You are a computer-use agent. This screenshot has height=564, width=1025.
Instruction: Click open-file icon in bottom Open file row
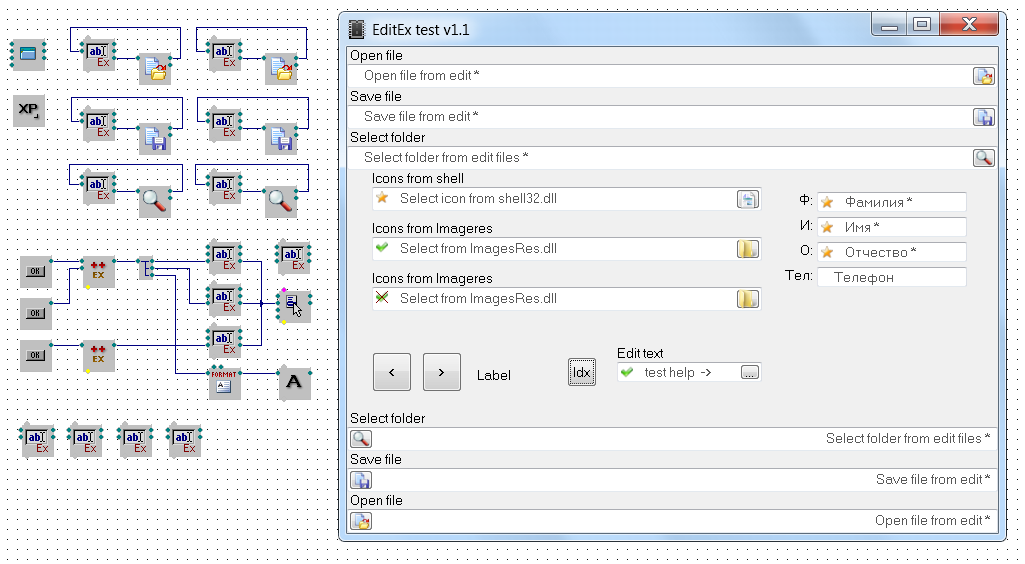(361, 521)
